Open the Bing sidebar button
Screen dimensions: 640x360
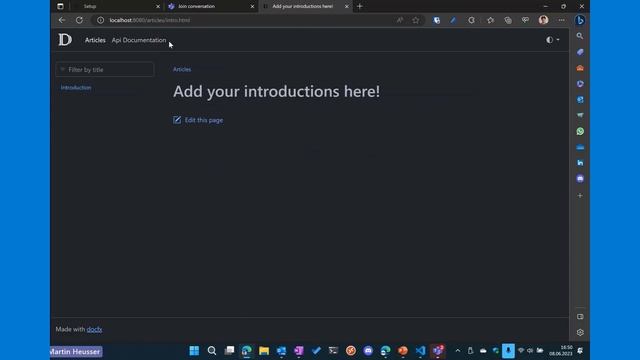pos(580,20)
